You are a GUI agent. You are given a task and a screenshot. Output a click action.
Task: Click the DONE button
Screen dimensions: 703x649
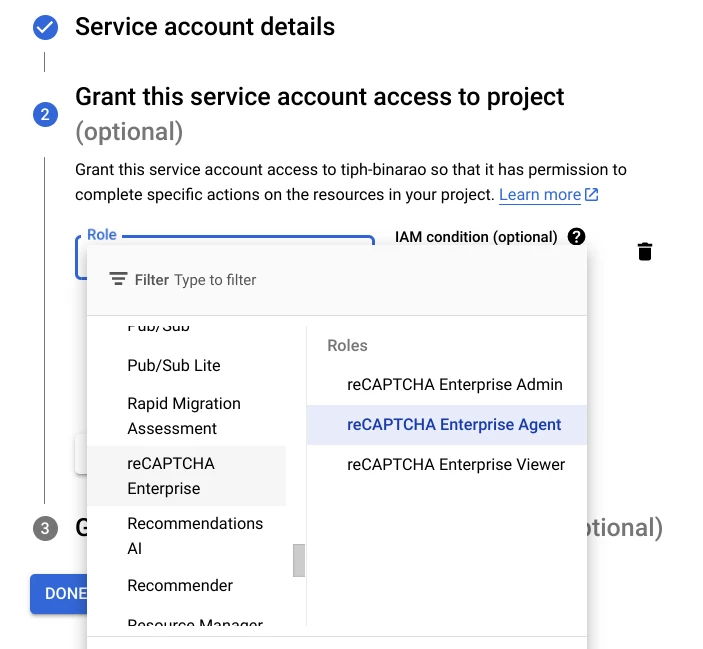(x=59, y=593)
